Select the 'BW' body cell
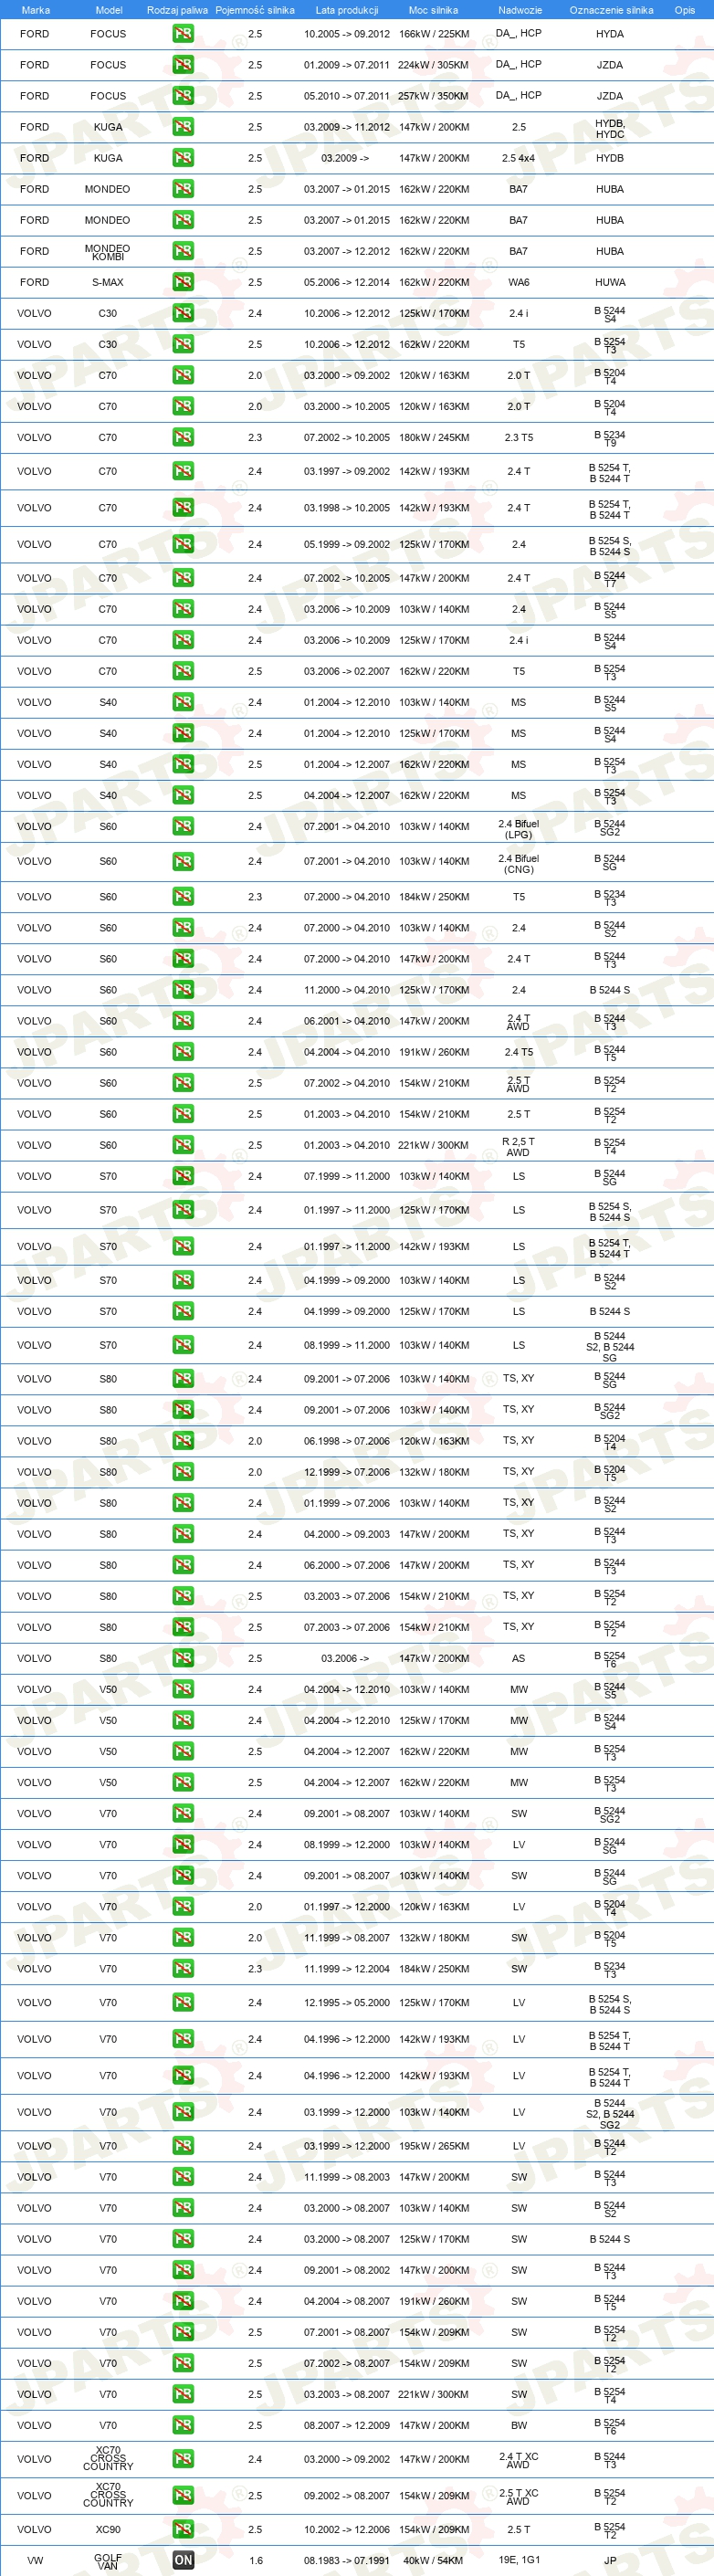714x2576 pixels. coord(519,2425)
